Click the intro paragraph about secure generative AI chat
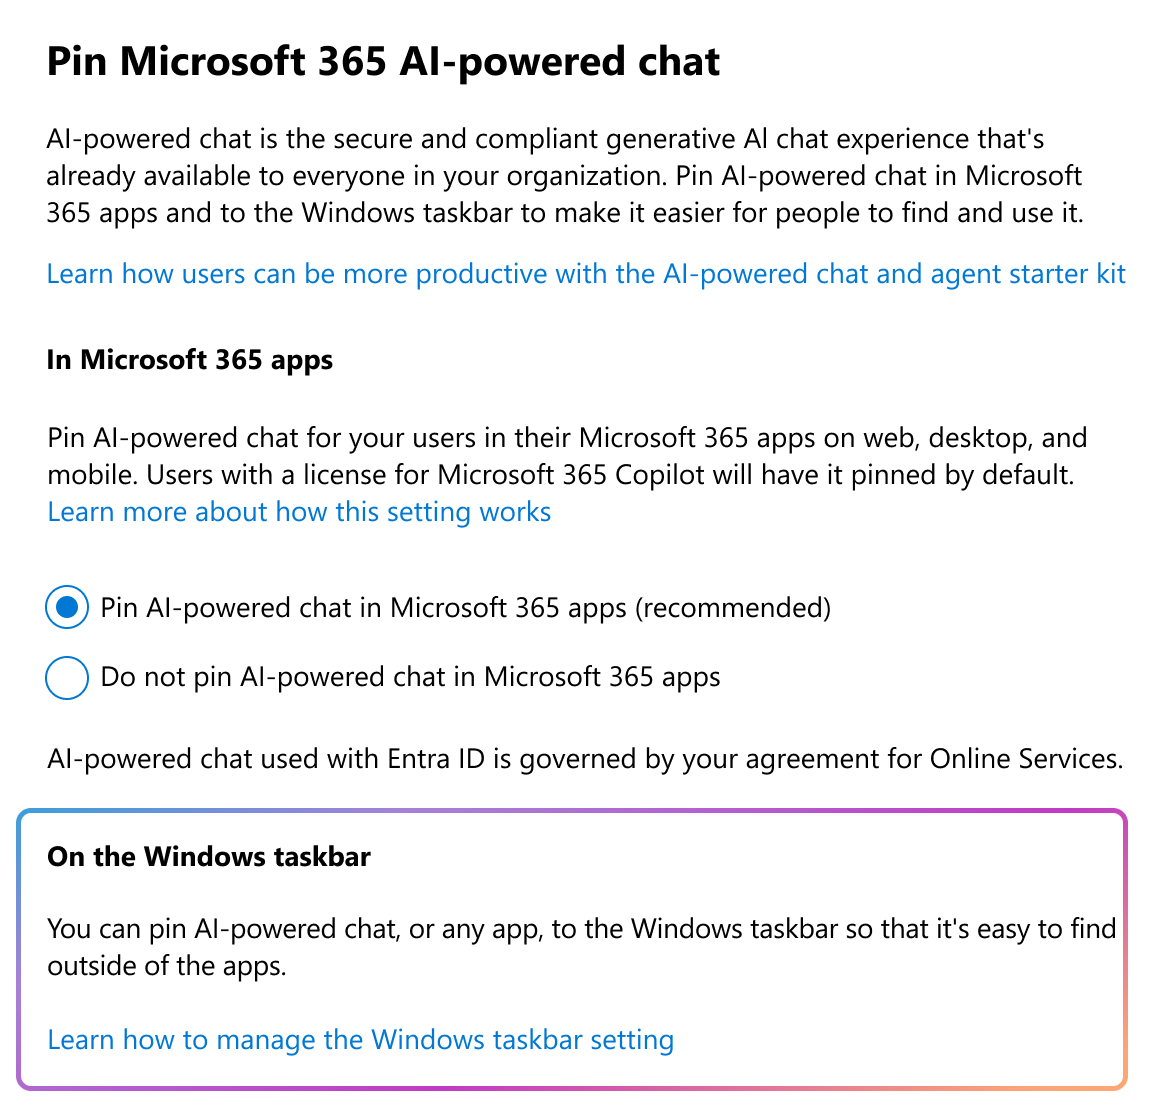1160x1117 pixels. (564, 176)
